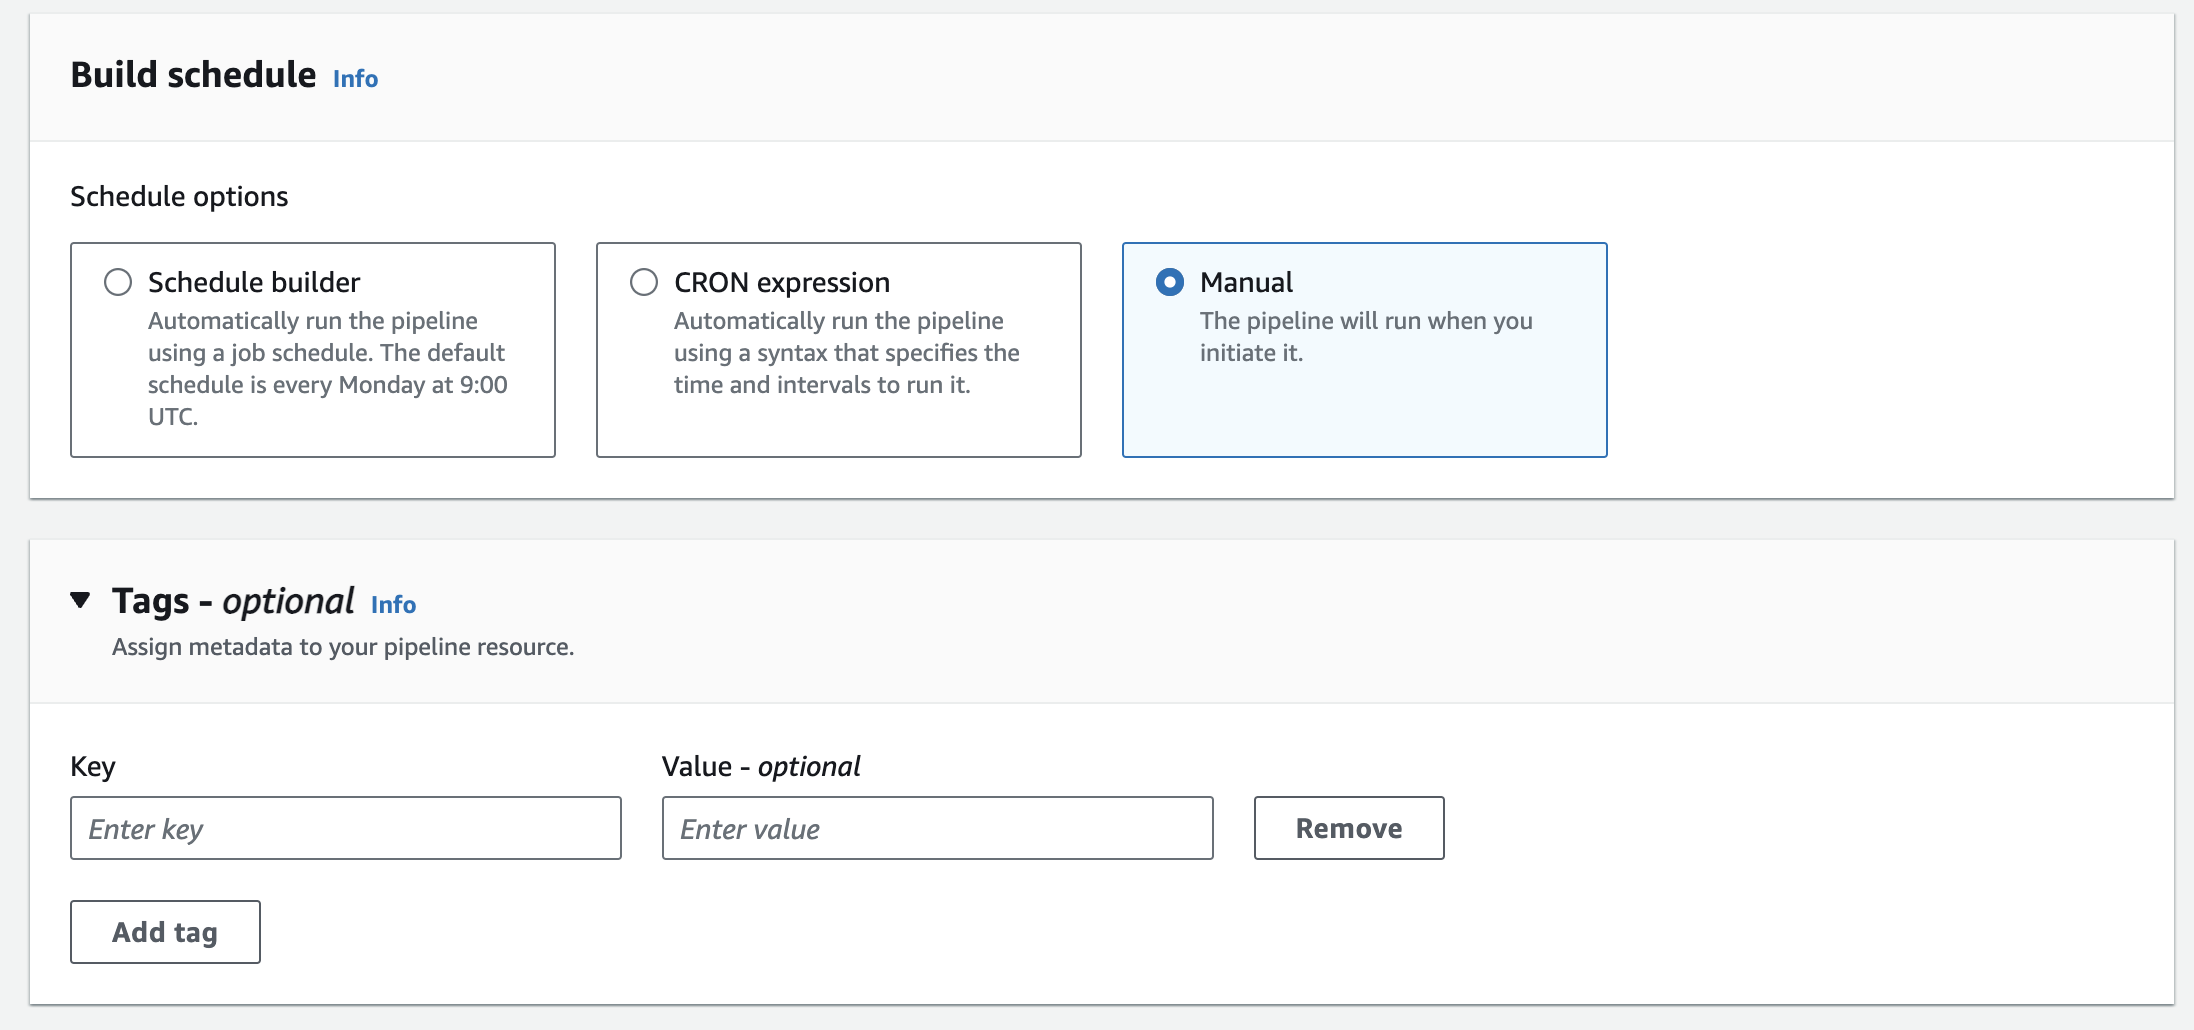Click the 'Value - optional' field label
The height and width of the screenshot is (1030, 2194).
tap(760, 766)
